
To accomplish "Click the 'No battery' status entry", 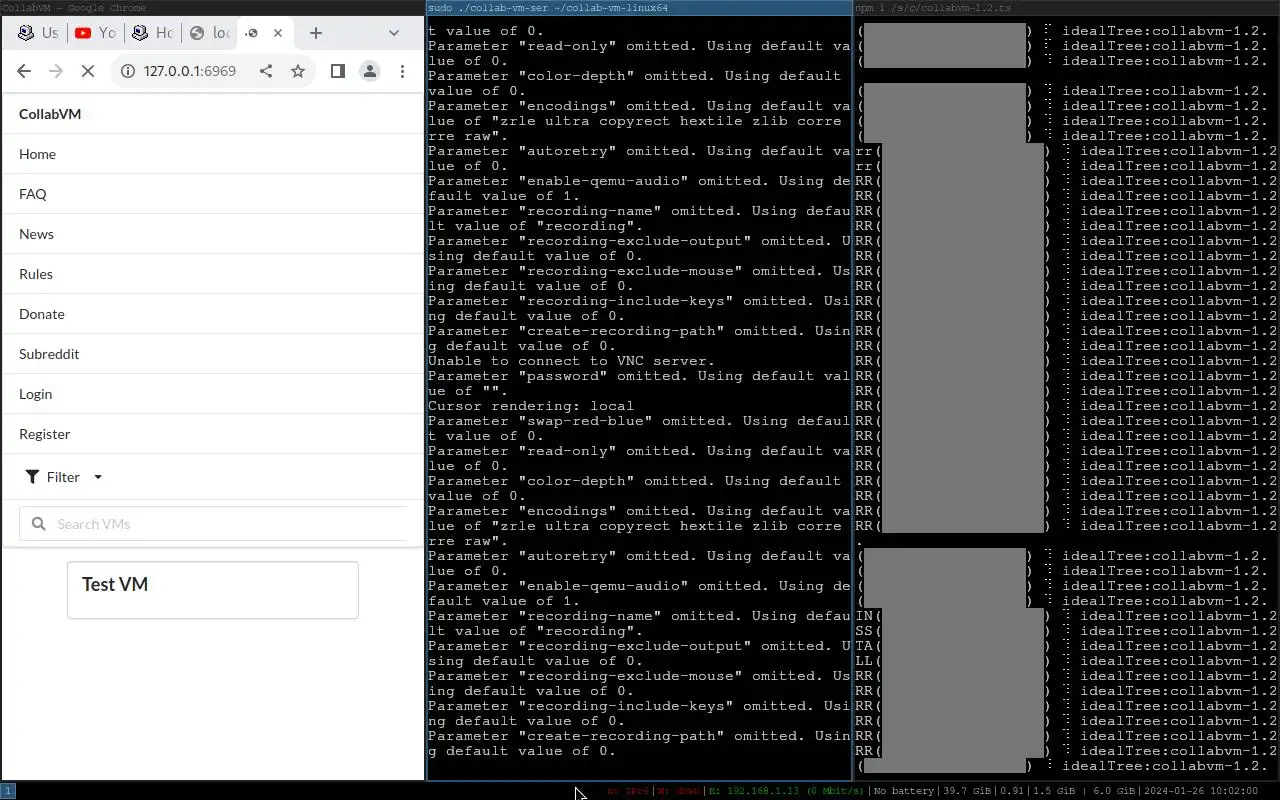I will [x=903, y=791].
